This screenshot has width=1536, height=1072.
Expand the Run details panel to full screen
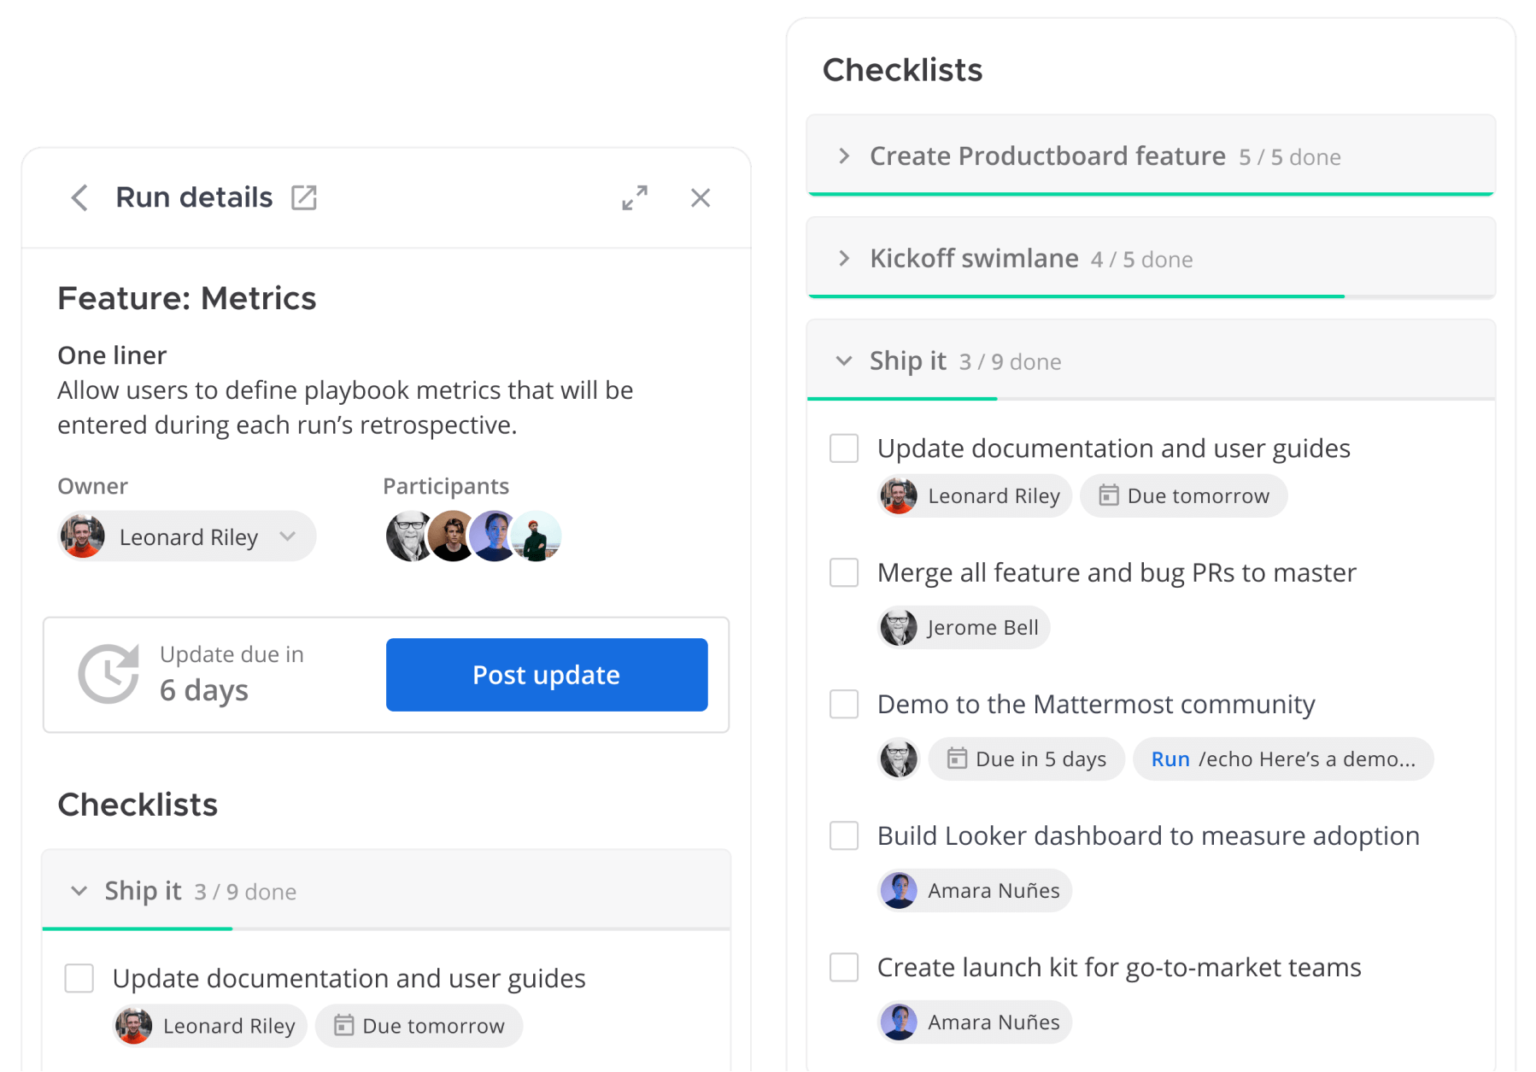tap(634, 197)
